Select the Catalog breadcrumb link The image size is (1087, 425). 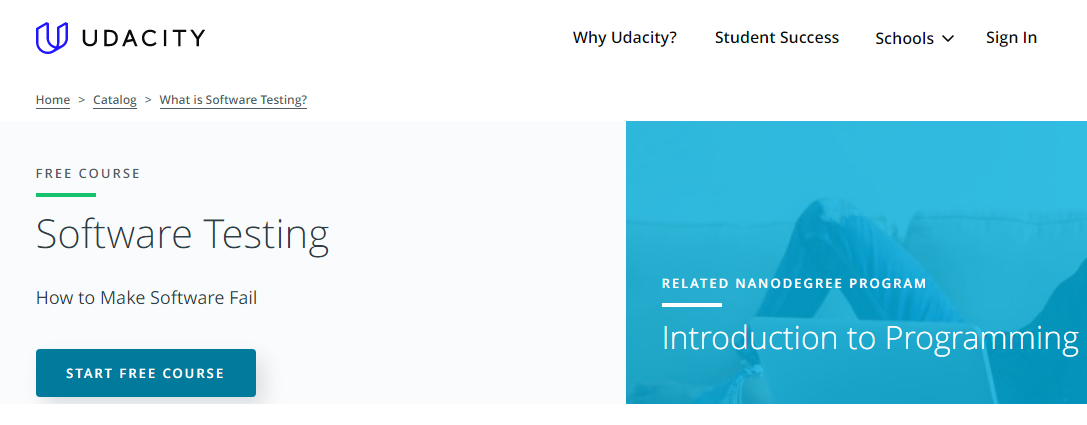point(115,100)
